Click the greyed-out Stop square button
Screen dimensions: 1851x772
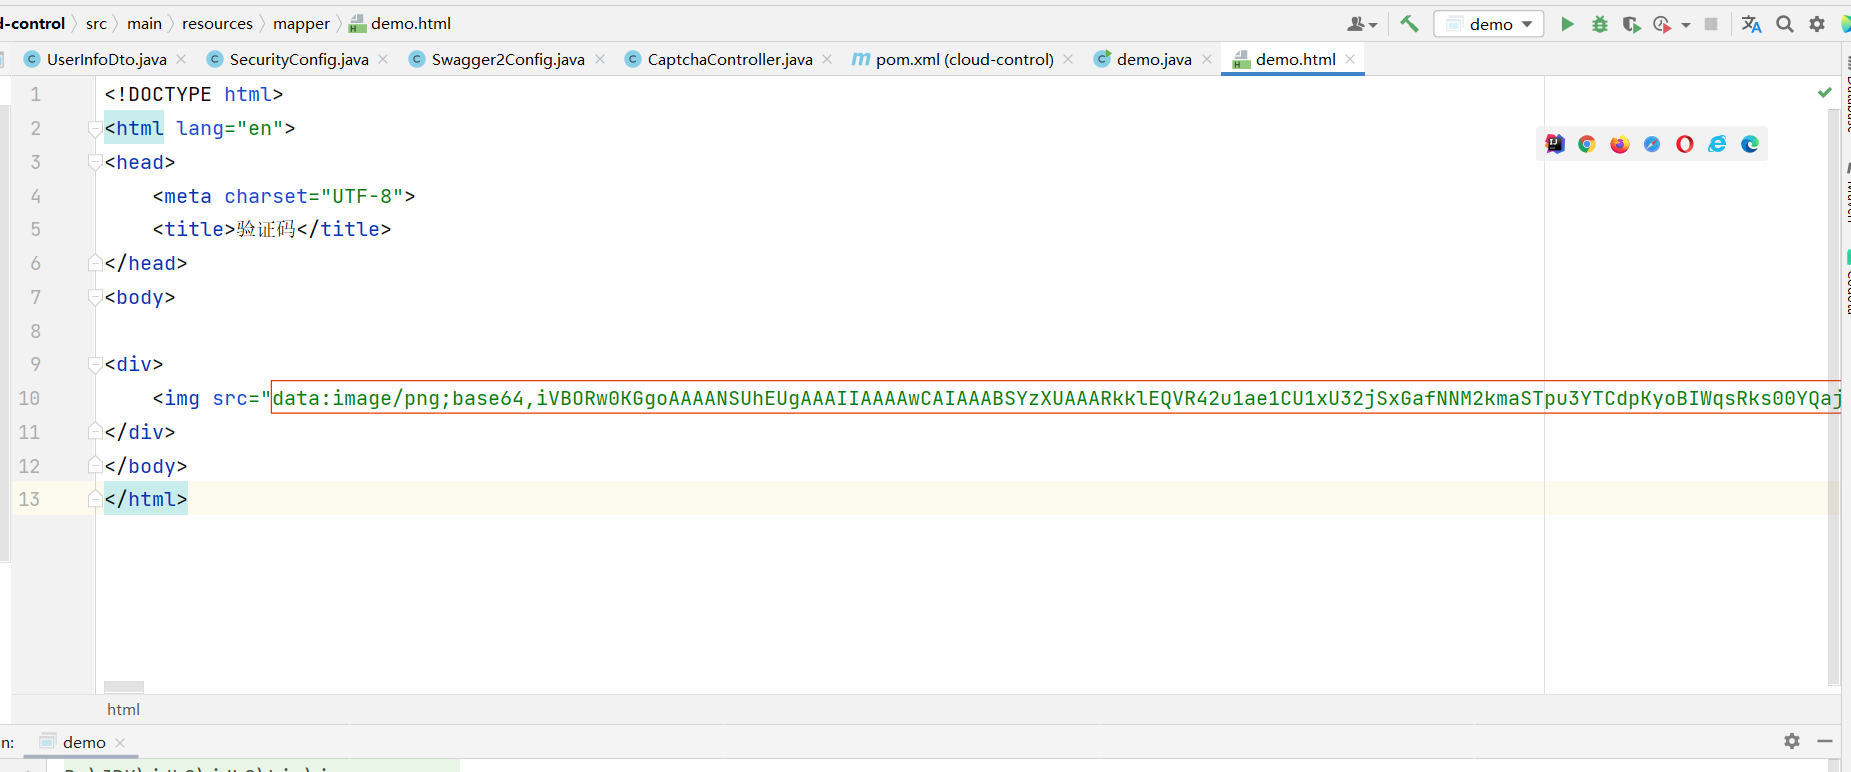[1711, 24]
